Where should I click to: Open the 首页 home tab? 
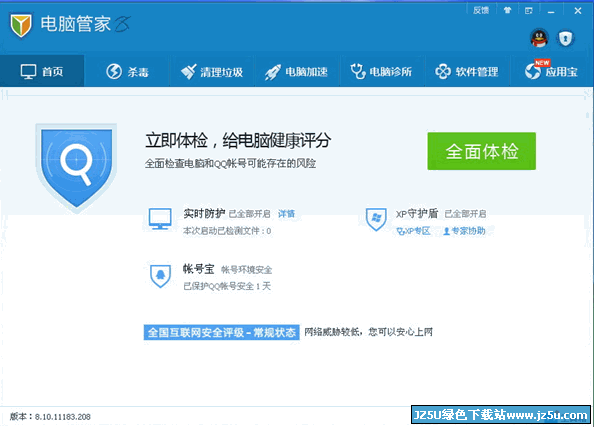click(x=42, y=71)
